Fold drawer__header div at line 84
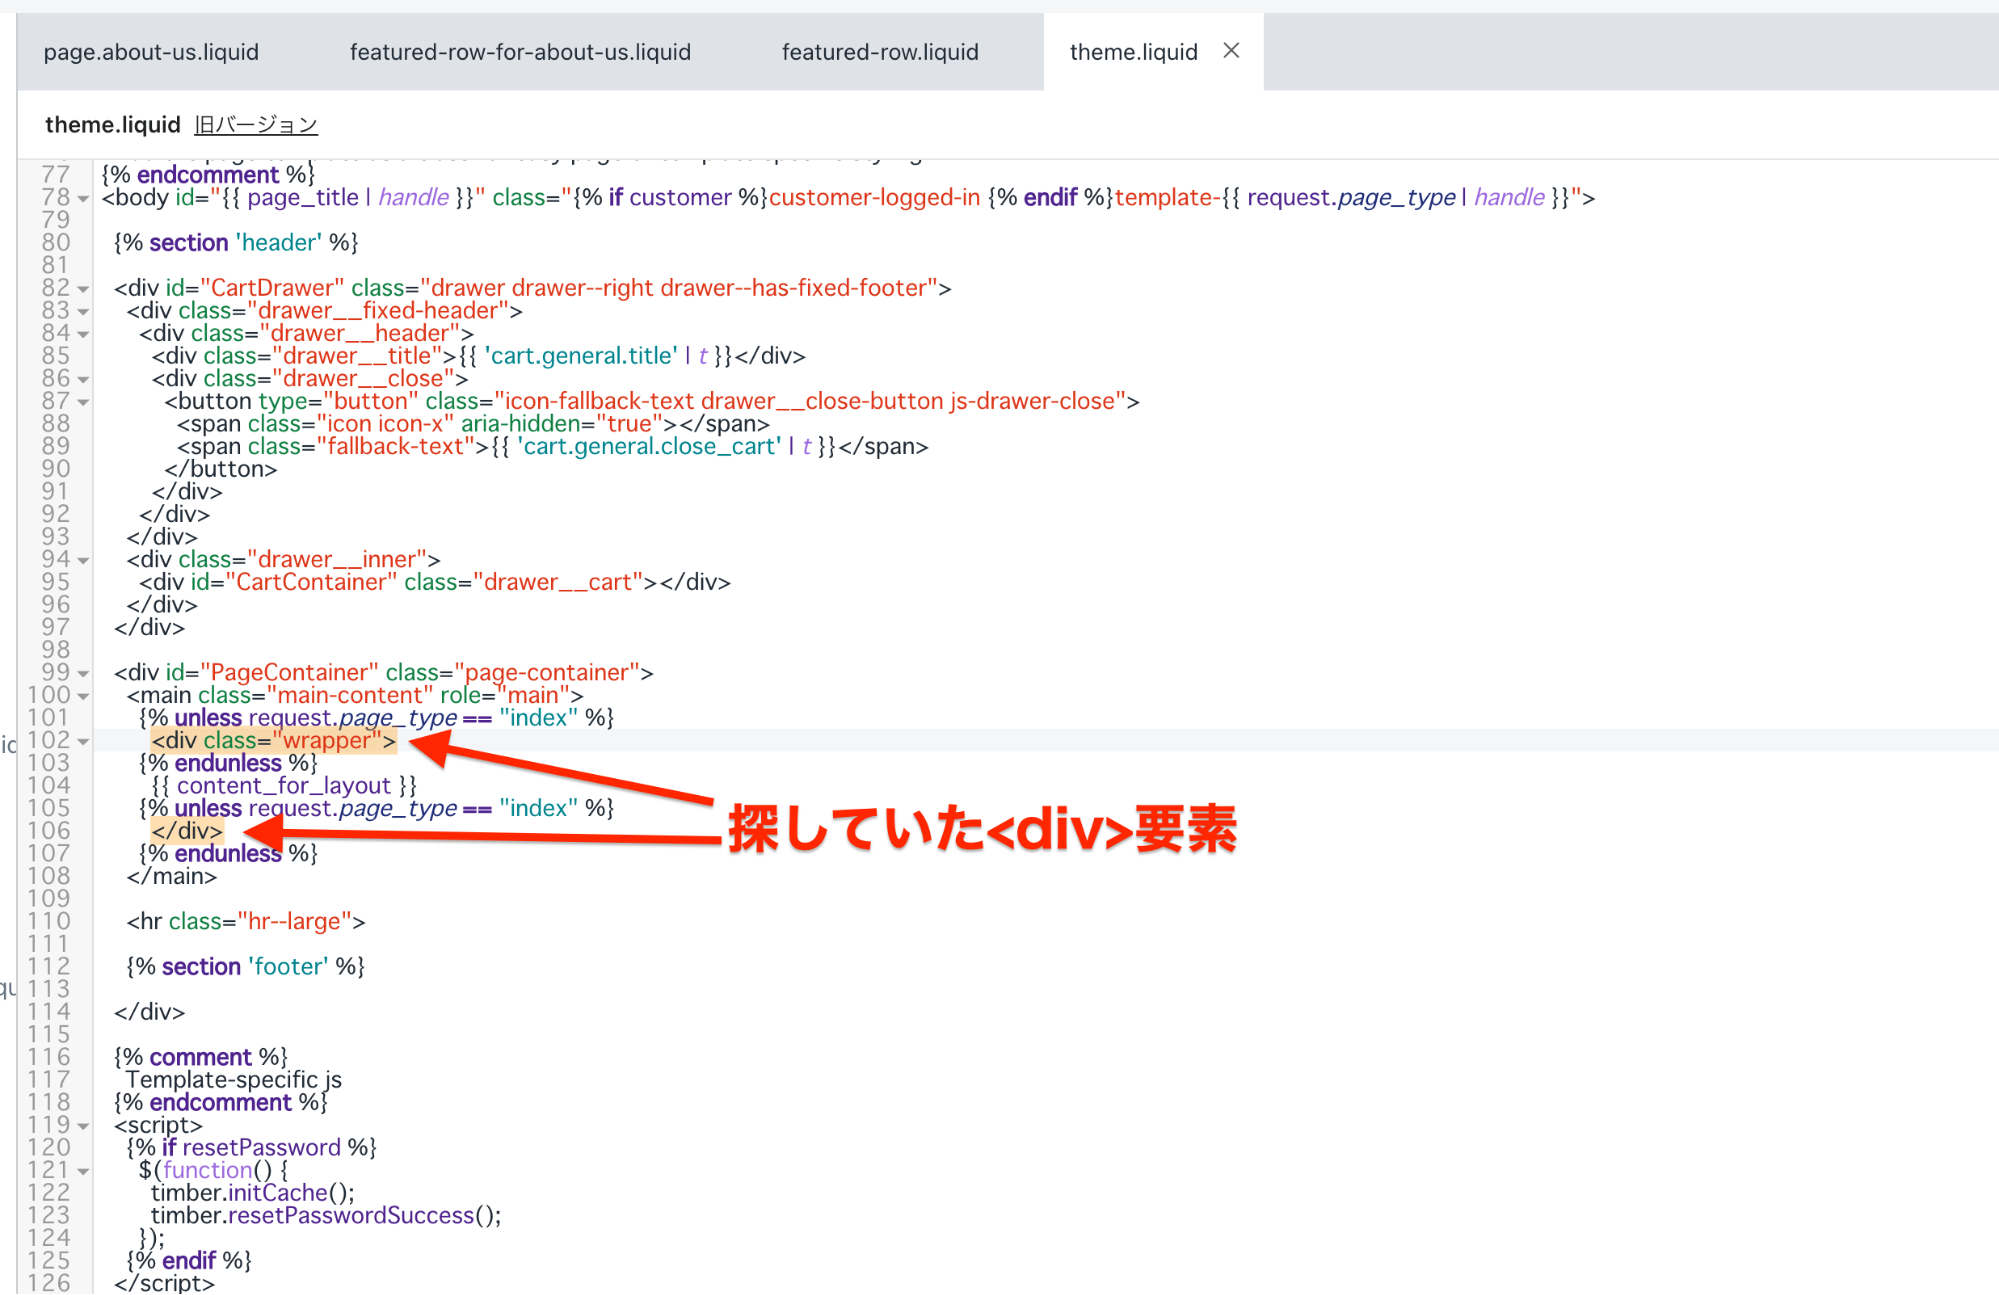Viewport: 1999px width, 1295px height. 84,335
